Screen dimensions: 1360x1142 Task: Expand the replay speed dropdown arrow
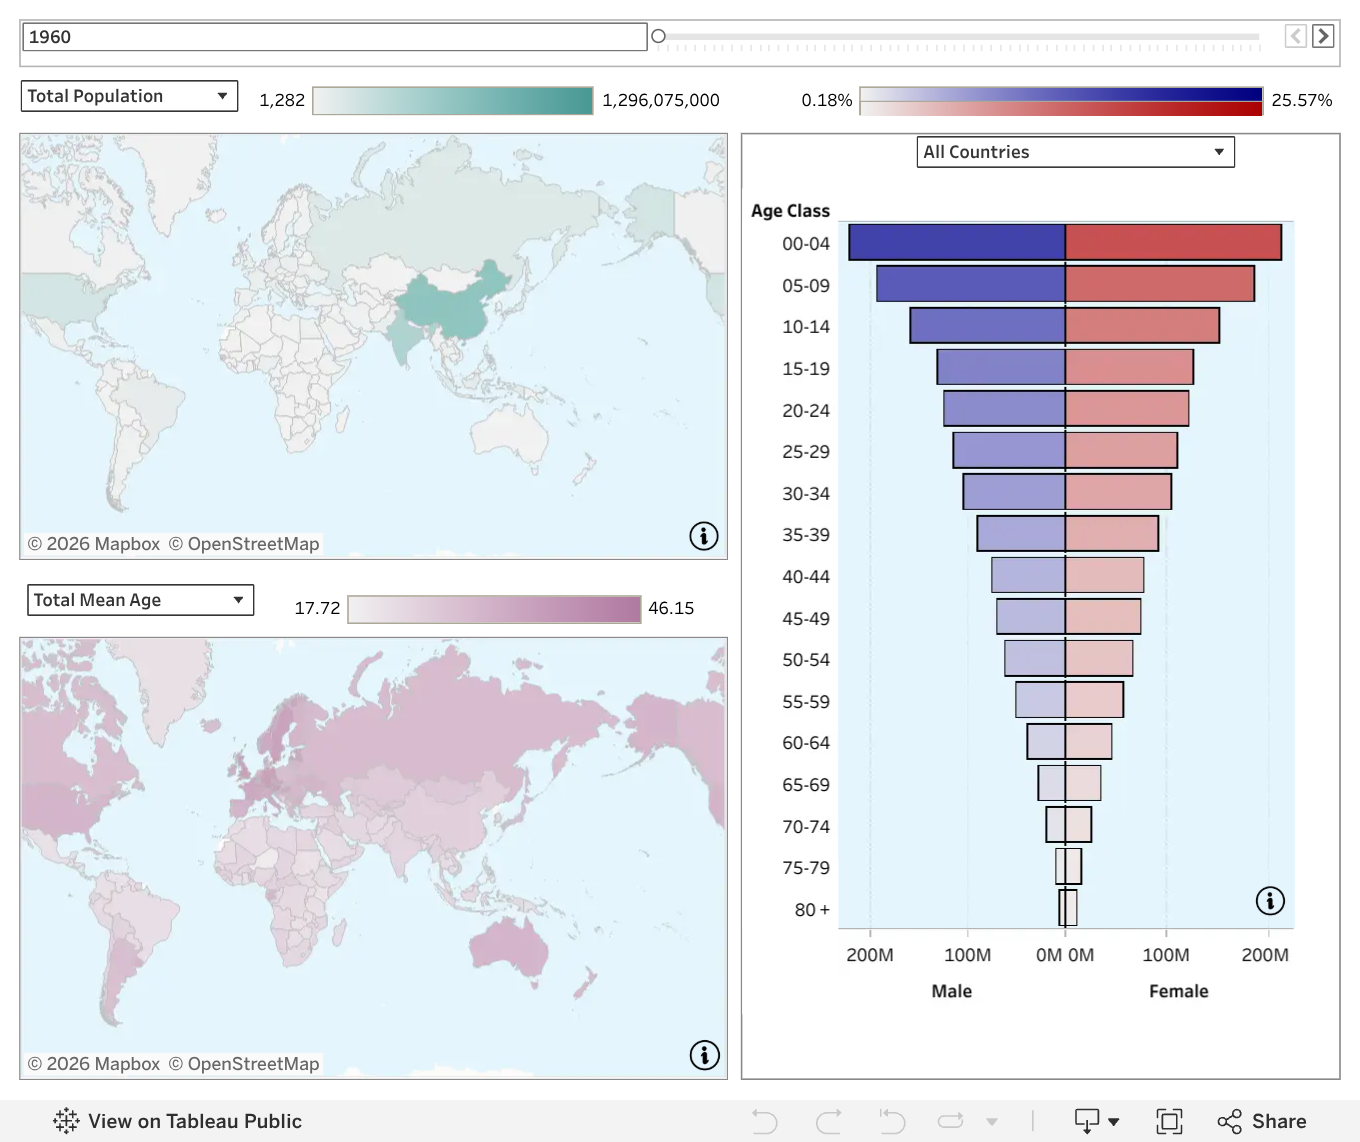coord(992,1122)
